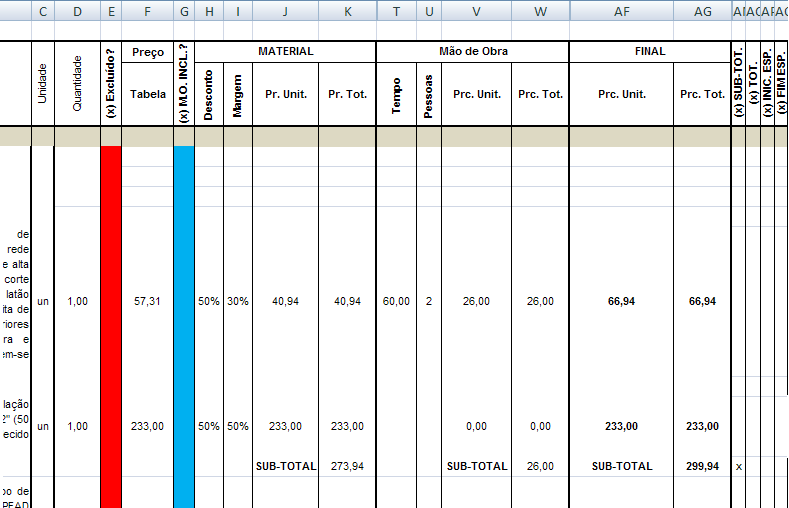Select the Pessoas cell showing 2

(x=429, y=301)
